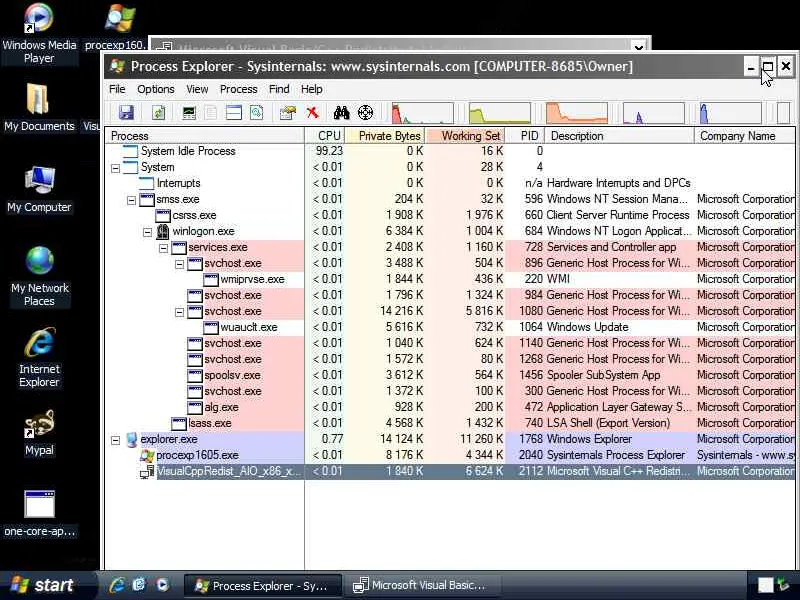800x600 pixels.
Task: Select the Interrupts row
Action: click(450, 183)
